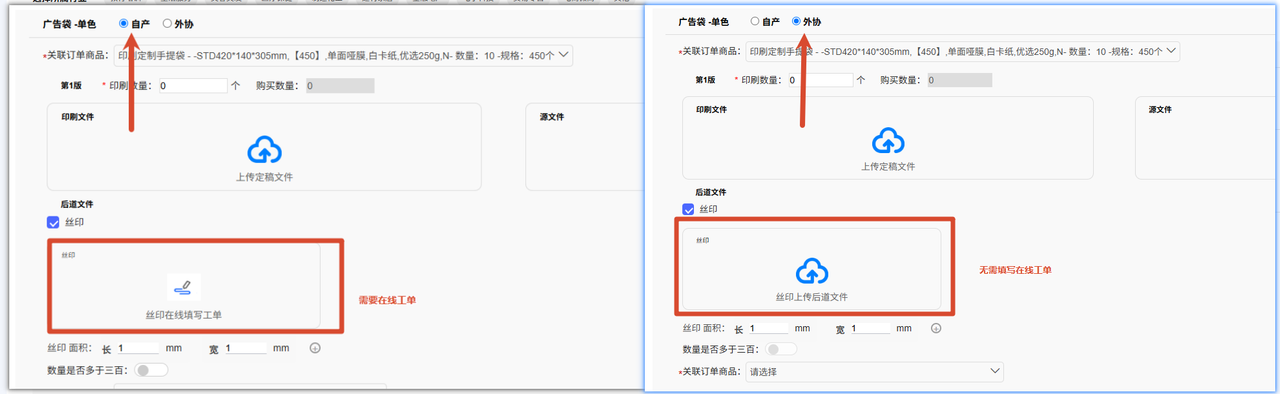Click the 长 input field in the right panel

(x=768, y=328)
